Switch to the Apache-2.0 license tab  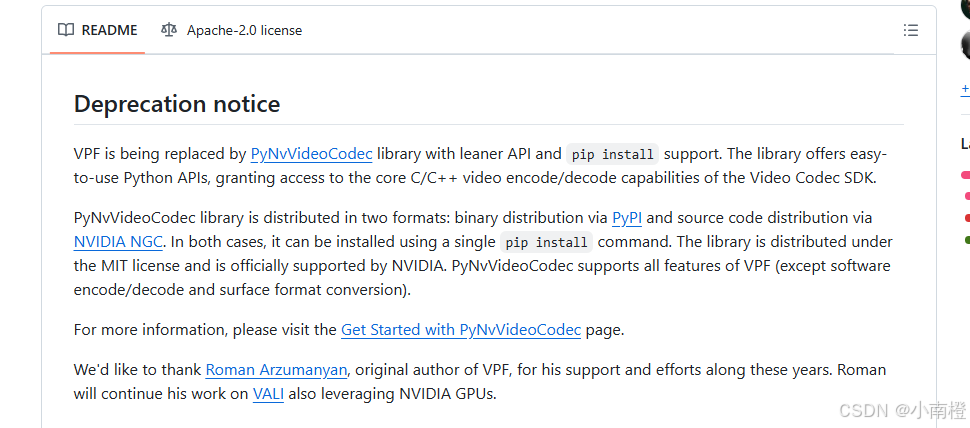(x=231, y=30)
